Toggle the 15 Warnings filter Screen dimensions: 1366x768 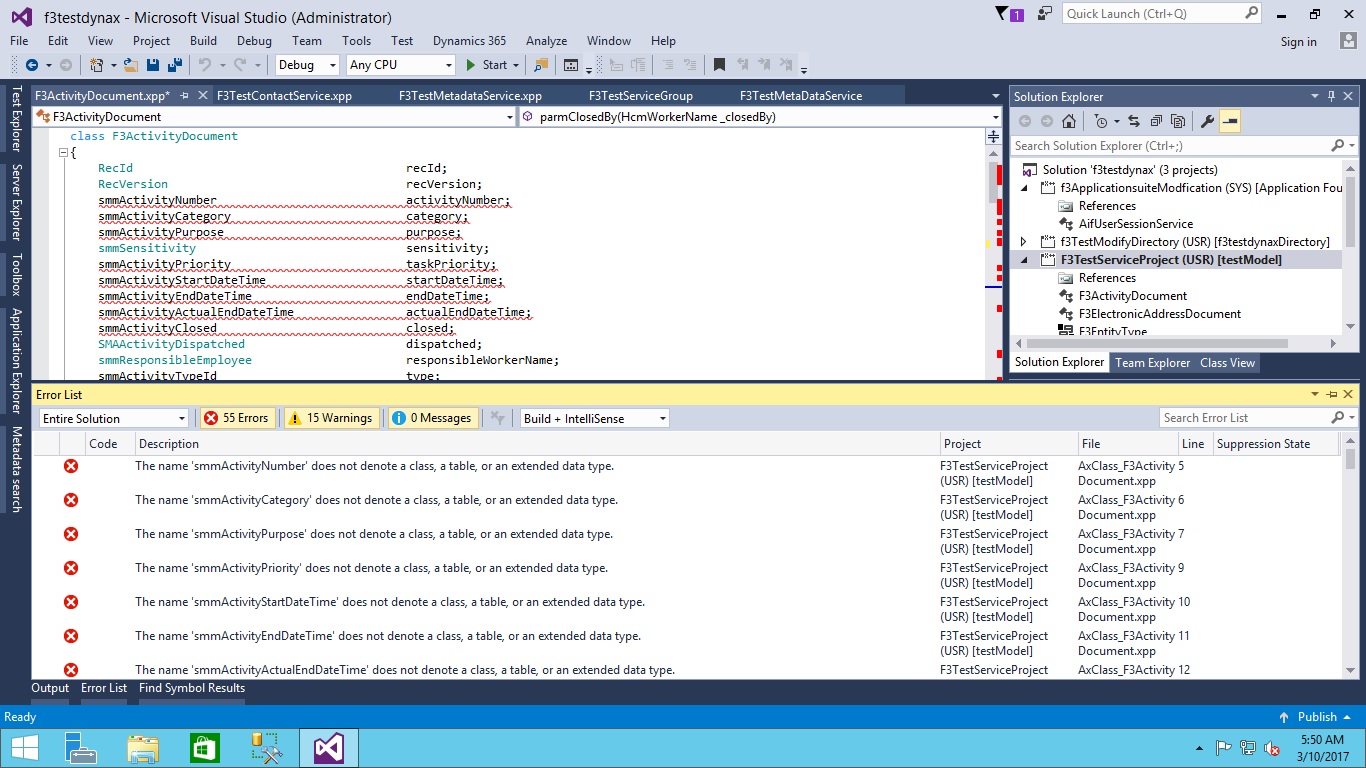click(x=331, y=418)
